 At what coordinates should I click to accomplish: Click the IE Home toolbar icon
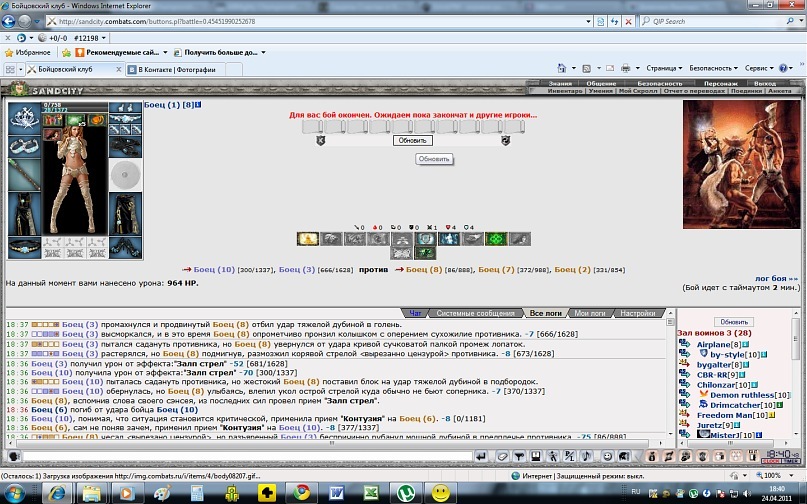point(562,68)
